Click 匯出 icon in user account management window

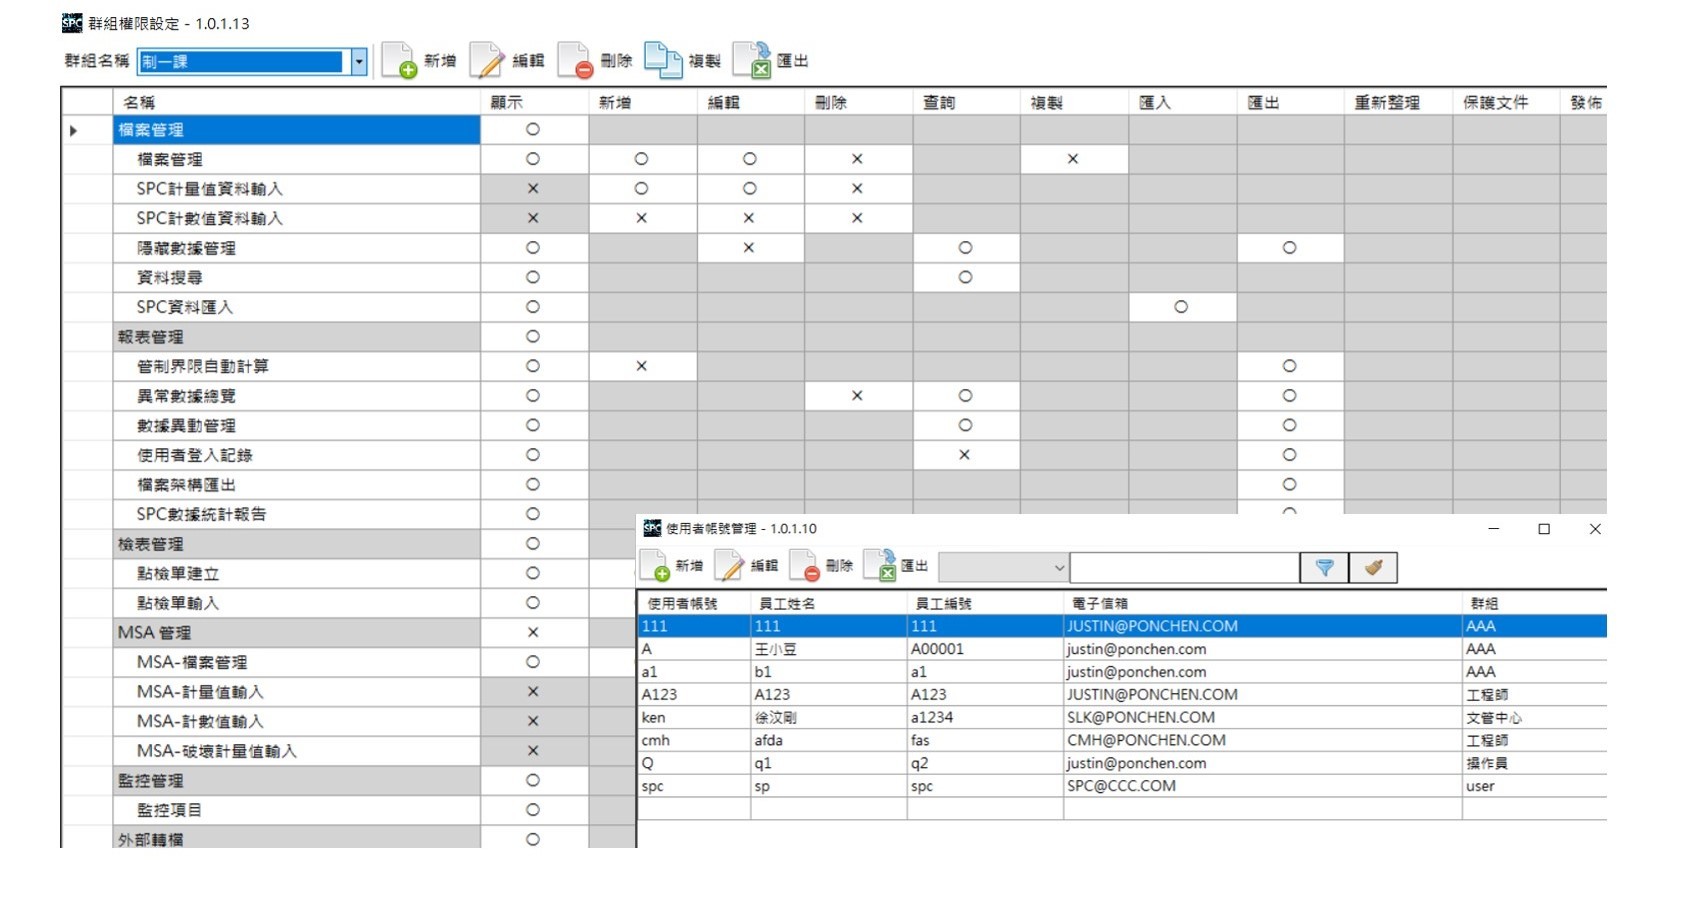pyautogui.click(x=881, y=566)
